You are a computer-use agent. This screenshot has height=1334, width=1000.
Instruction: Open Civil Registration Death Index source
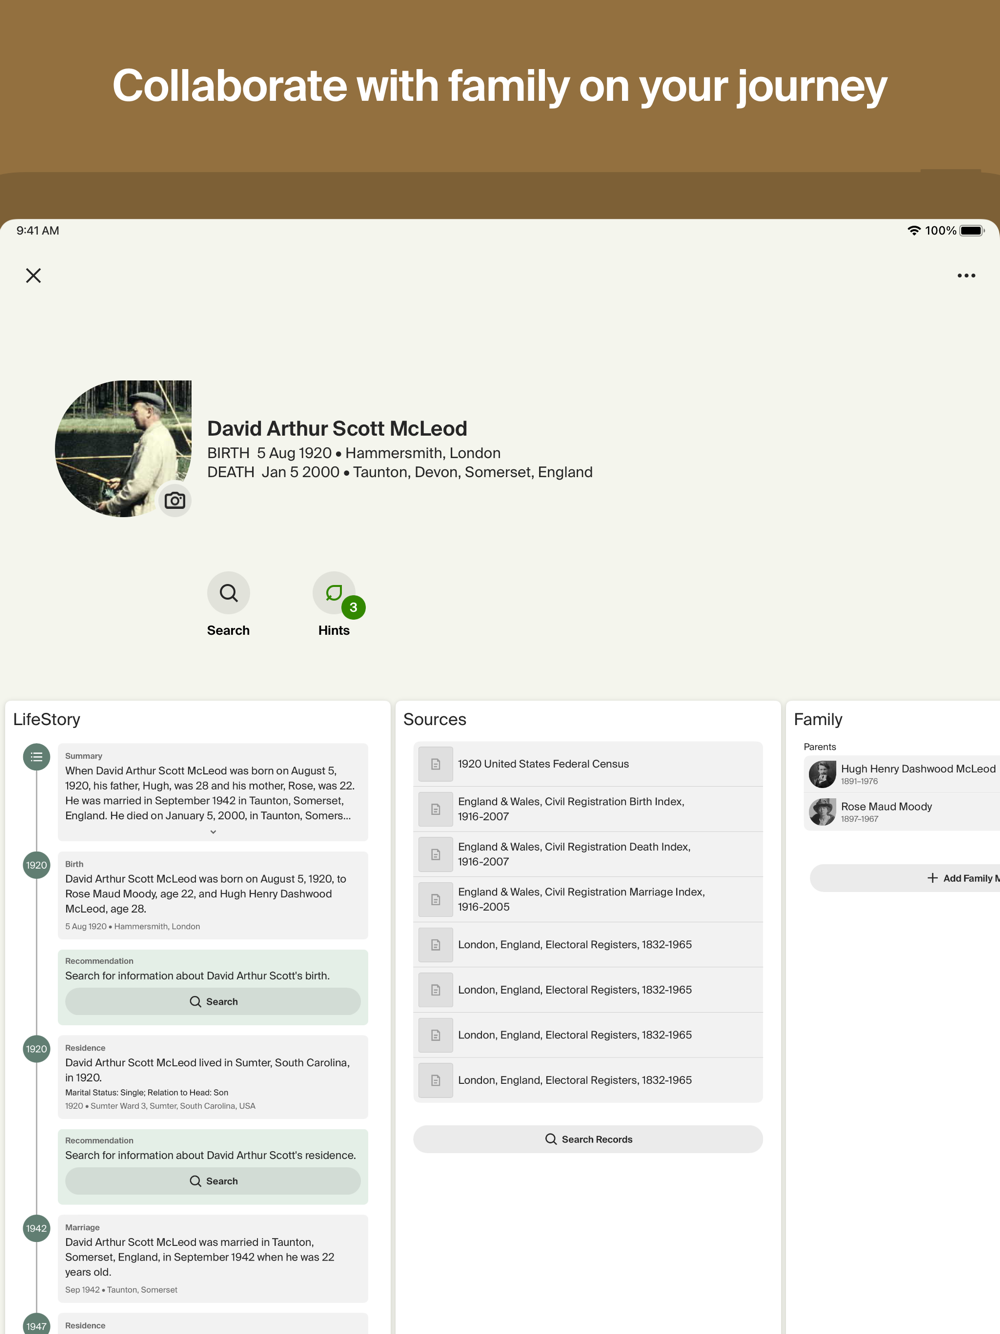[x=588, y=854]
